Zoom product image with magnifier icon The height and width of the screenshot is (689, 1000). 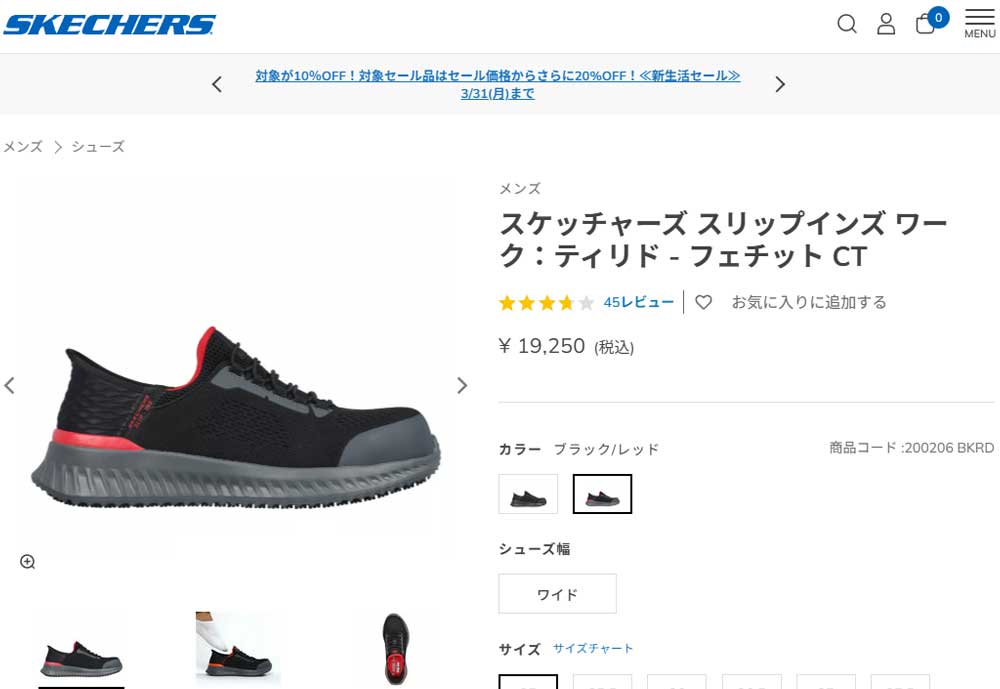pos(27,561)
